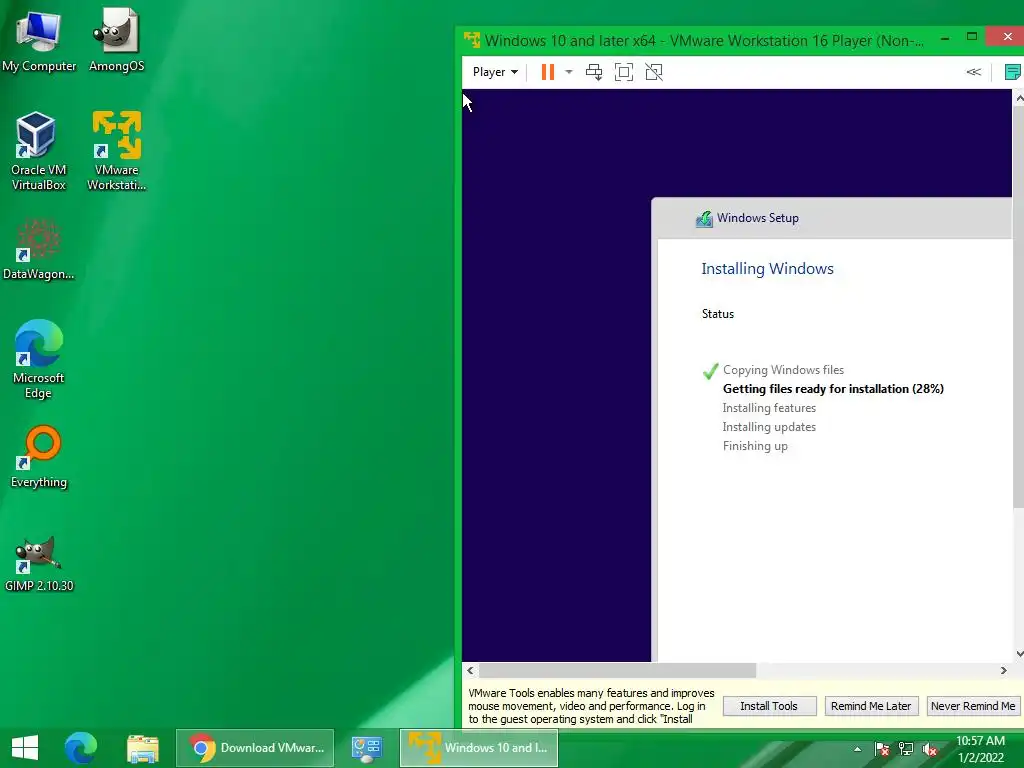Viewport: 1024px width, 768px height.
Task: Click the horizontal scrollbar thumb in VMware
Action: point(617,671)
